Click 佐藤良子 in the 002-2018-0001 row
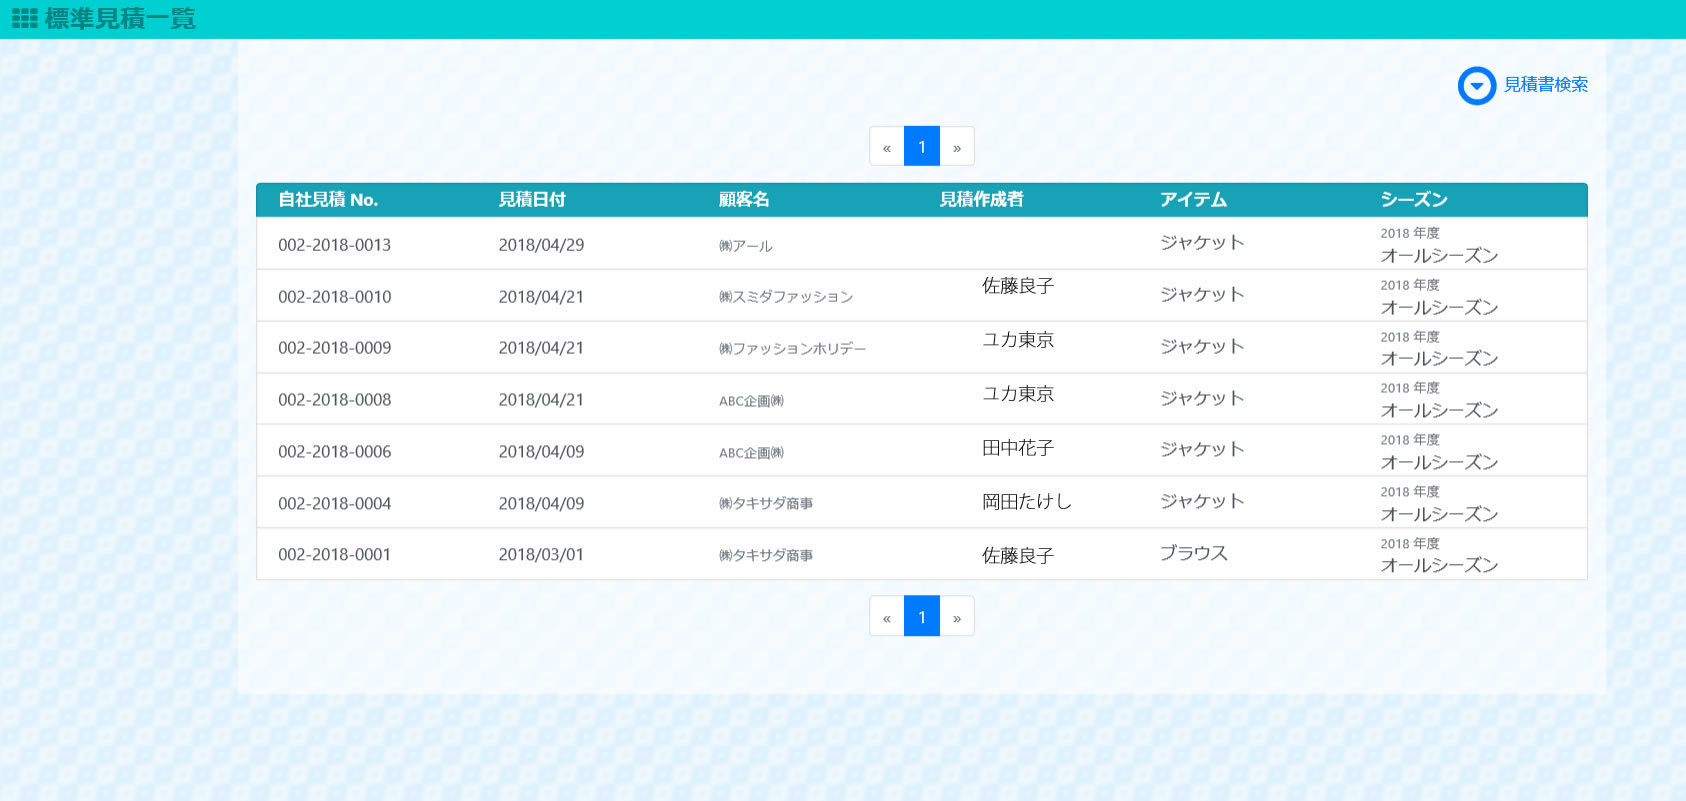 click(1018, 556)
